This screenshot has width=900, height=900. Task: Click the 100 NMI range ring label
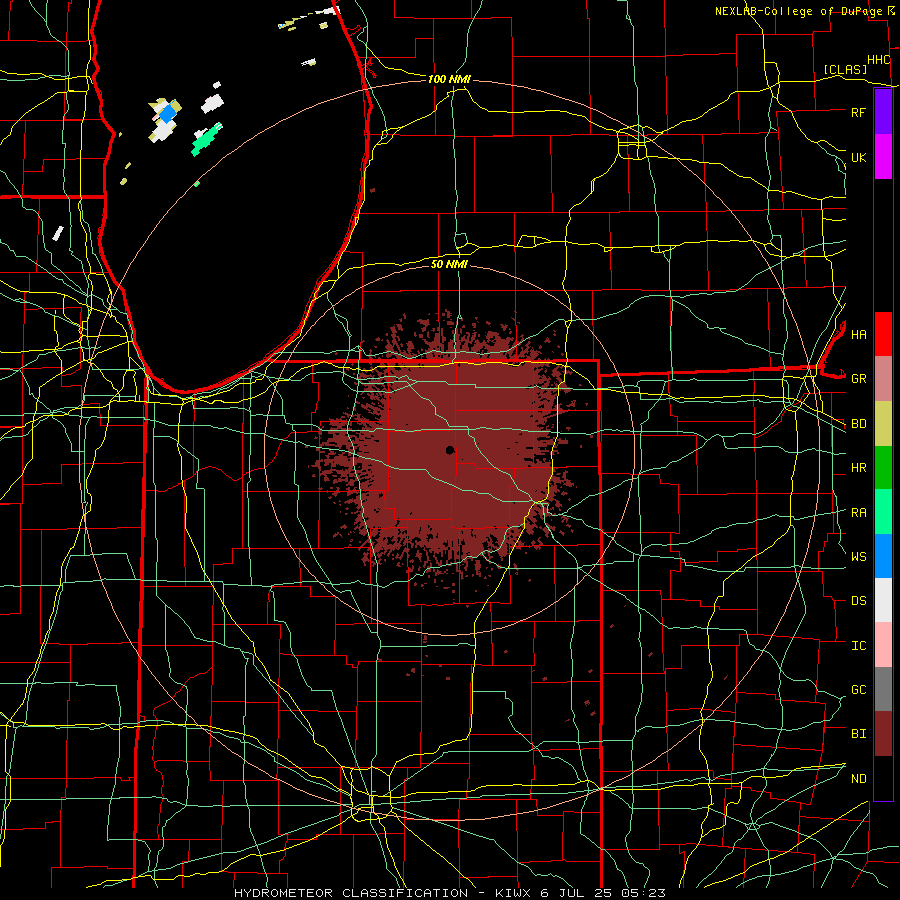click(x=449, y=79)
